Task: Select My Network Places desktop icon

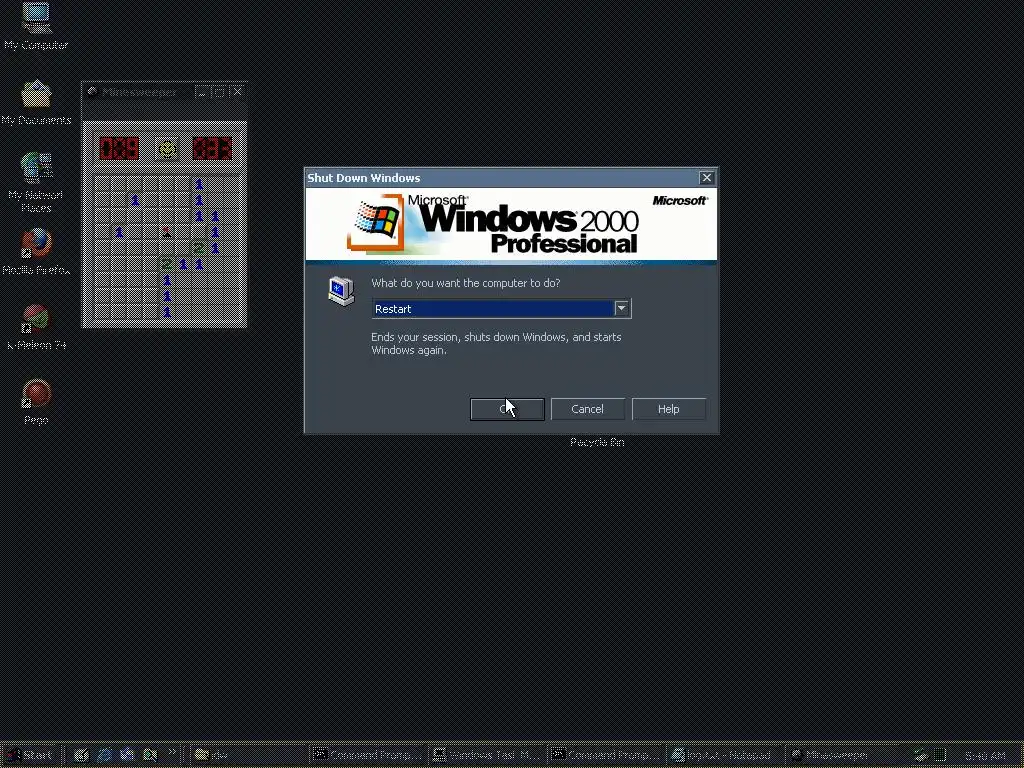Action: 36,182
